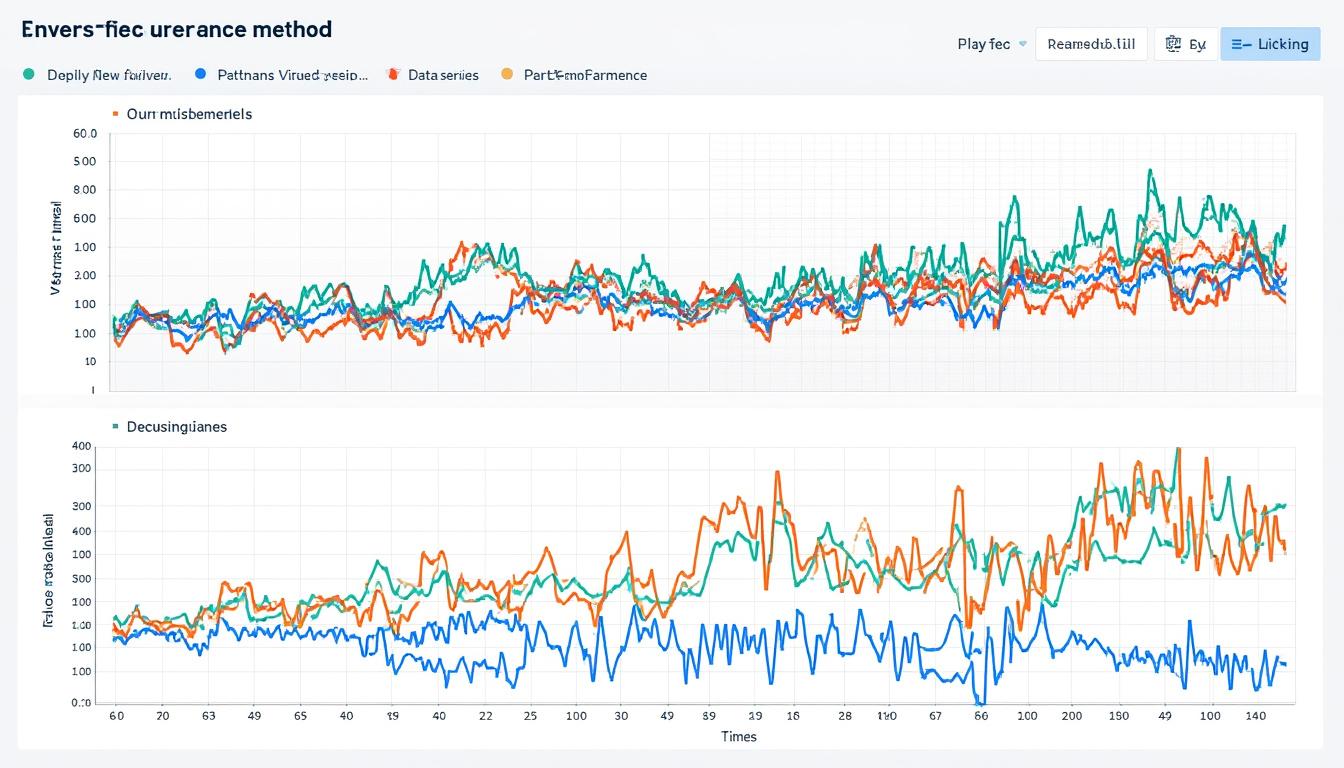The image size is (1344, 768).
Task: Click the orange PartFemoFarmence color swatch
Action: (x=506, y=74)
